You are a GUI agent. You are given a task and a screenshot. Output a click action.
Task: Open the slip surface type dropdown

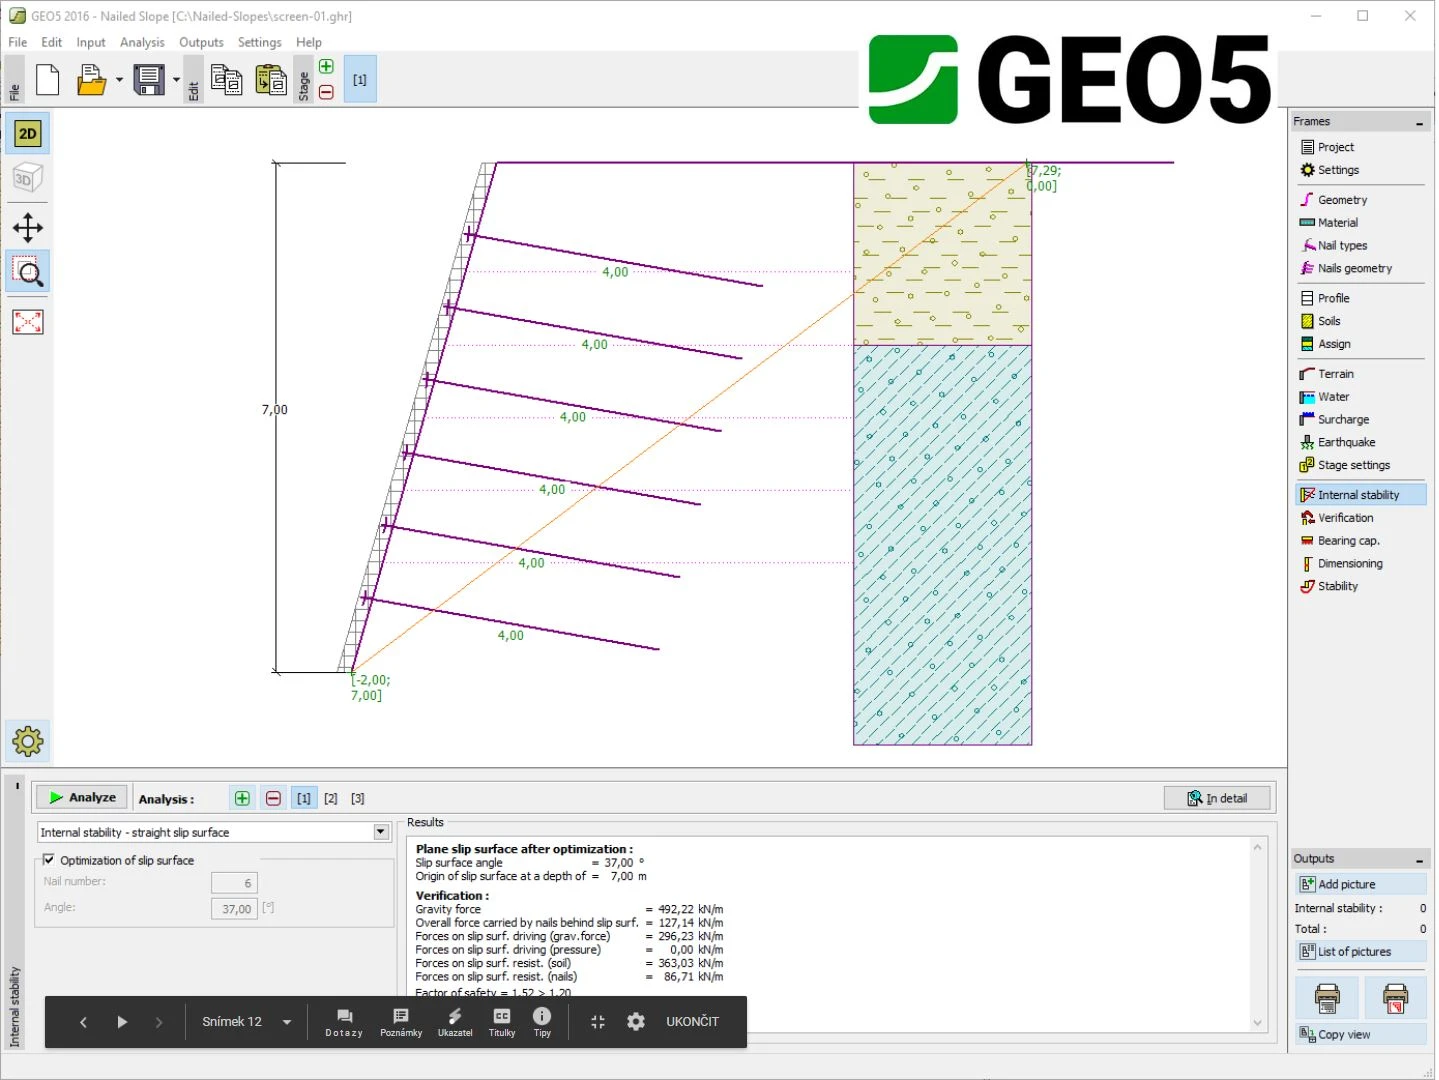pos(381,832)
